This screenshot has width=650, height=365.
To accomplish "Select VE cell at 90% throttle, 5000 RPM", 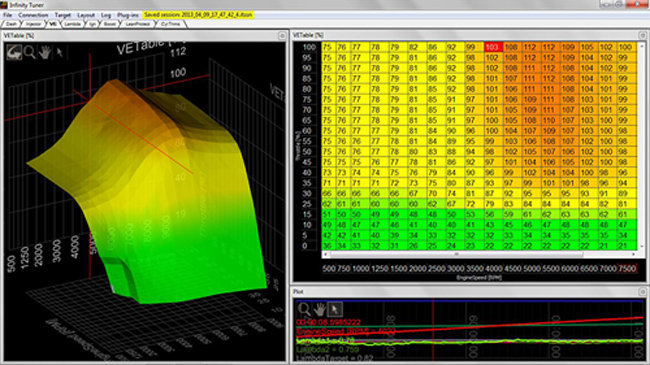I will [x=530, y=68].
